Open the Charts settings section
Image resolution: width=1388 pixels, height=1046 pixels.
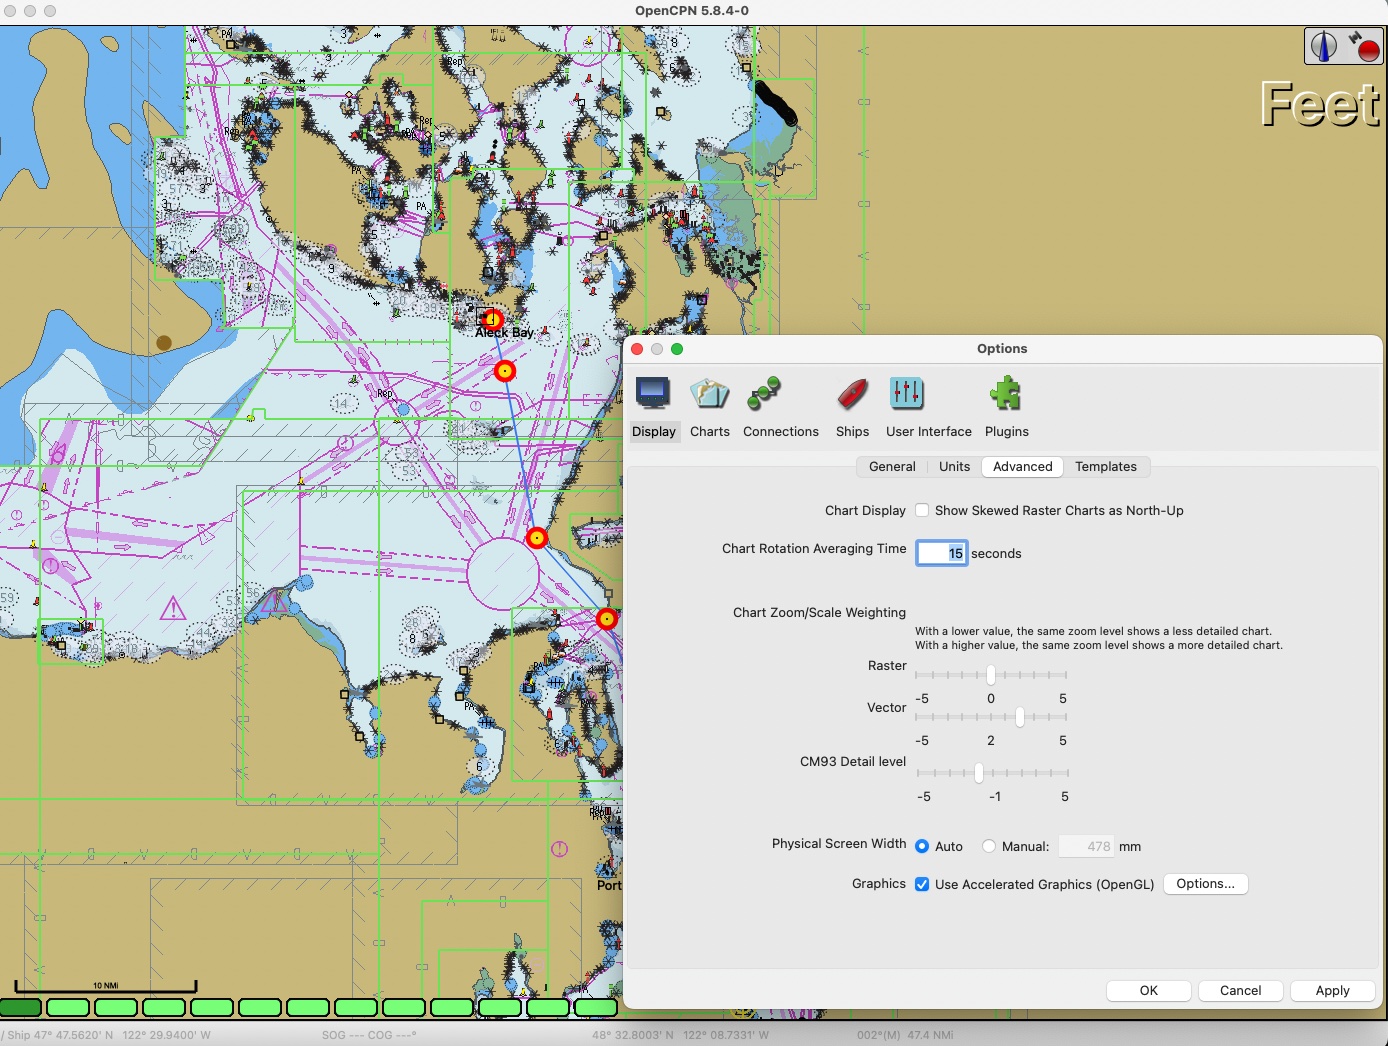pos(709,407)
